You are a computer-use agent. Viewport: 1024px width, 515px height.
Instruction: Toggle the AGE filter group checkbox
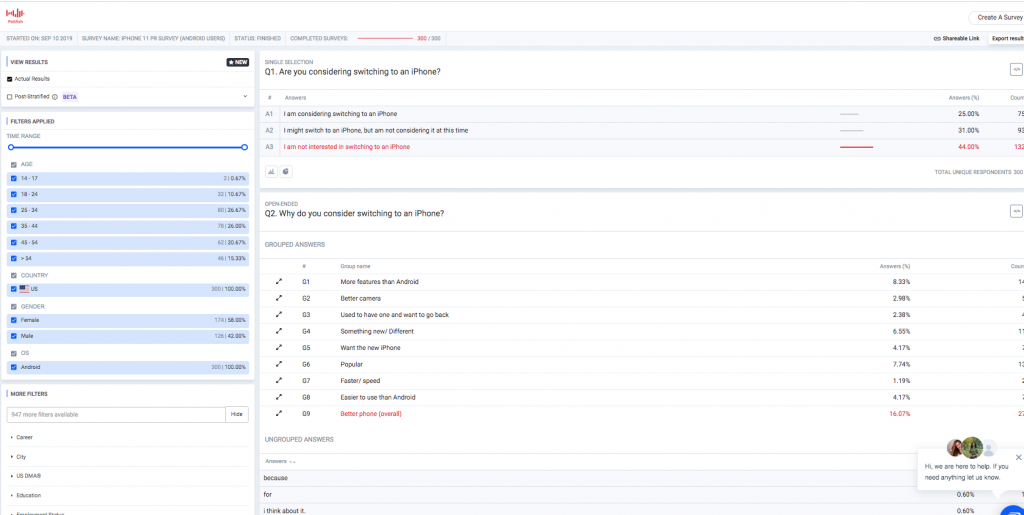pos(14,164)
